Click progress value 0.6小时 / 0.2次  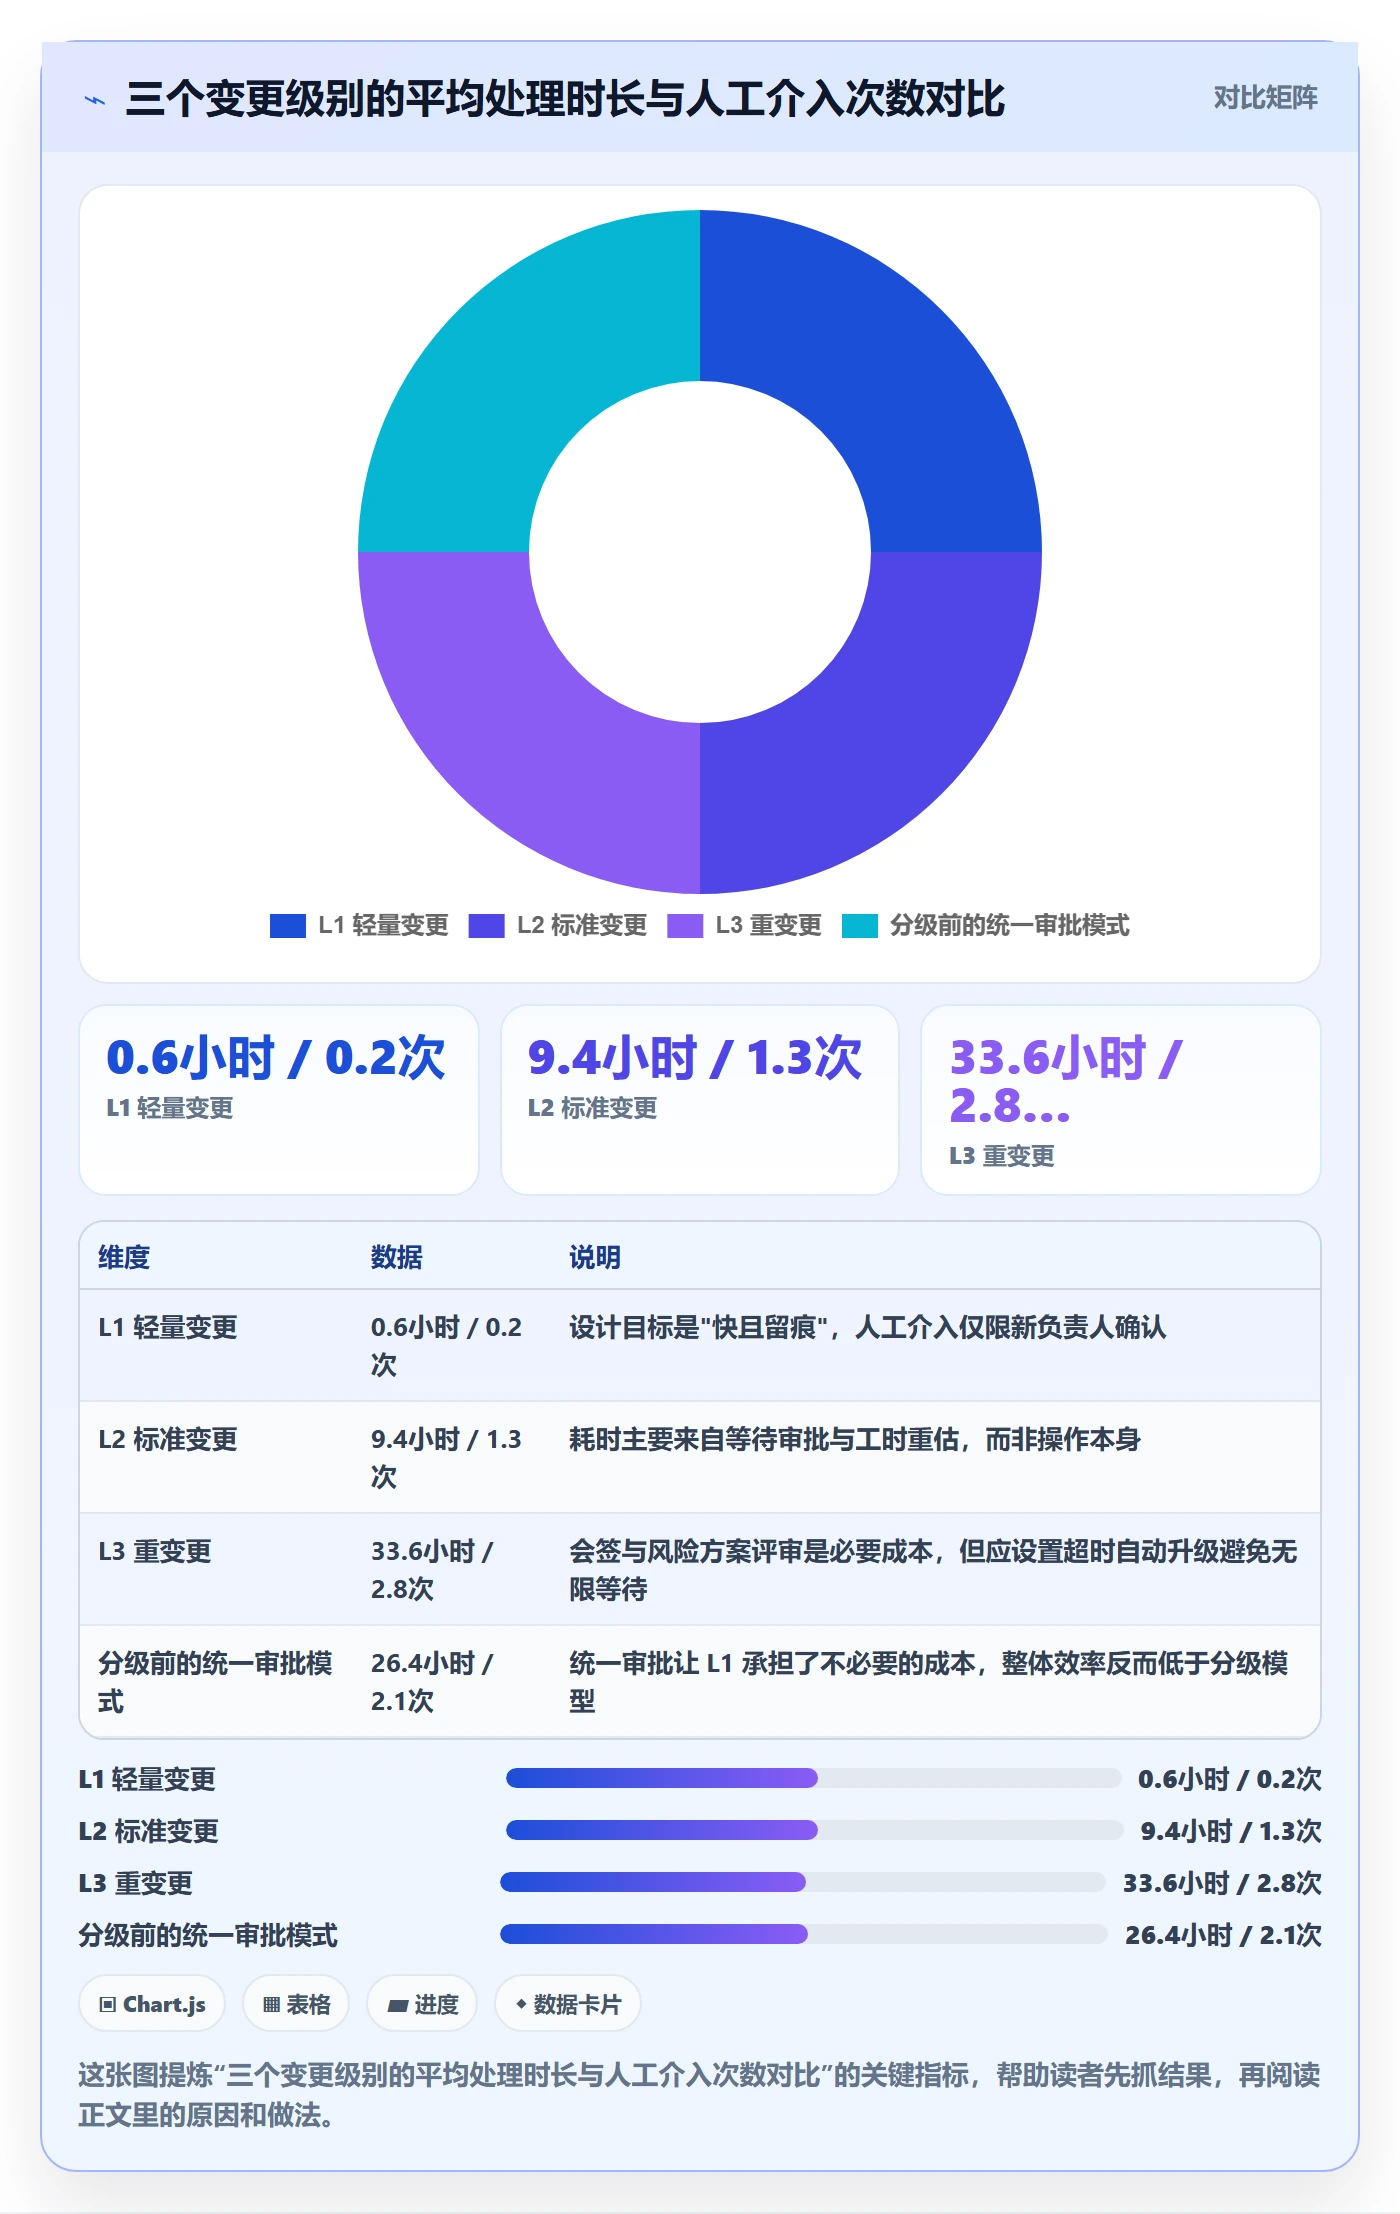pos(1230,1779)
